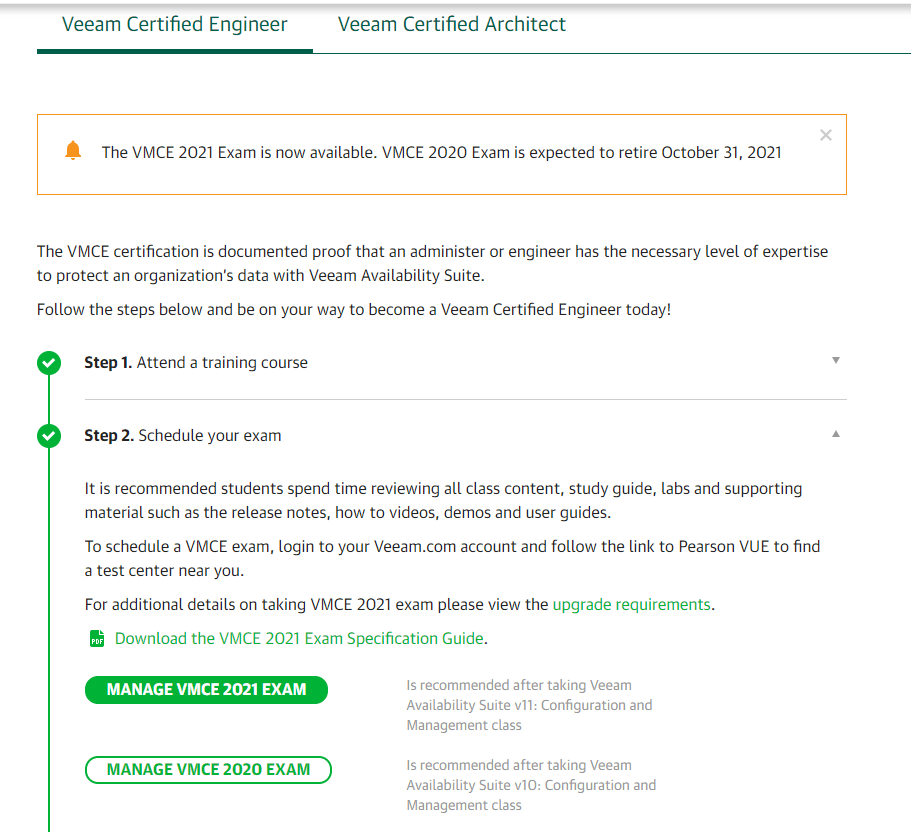This screenshot has width=911, height=832.
Task: Click the VMCE 2021 exam available announcement text
Action: pos(441,153)
